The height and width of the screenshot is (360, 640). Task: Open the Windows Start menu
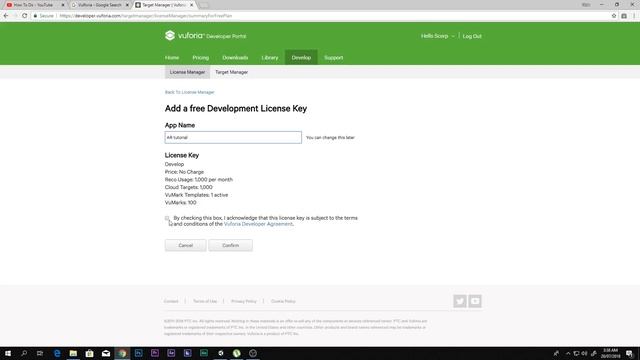8,353
